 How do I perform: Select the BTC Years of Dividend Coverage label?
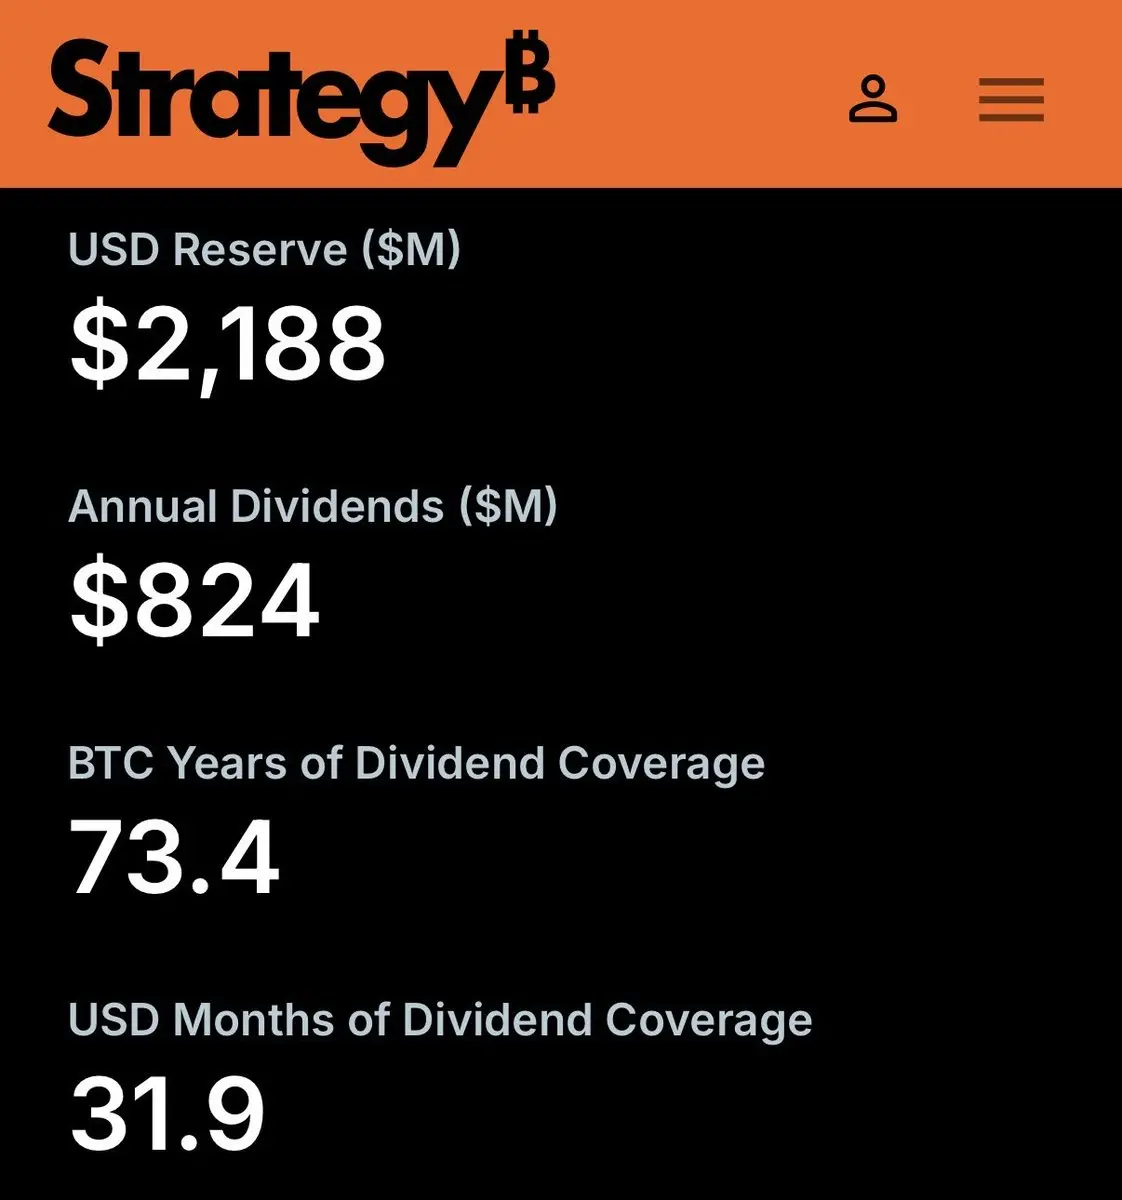[416, 763]
